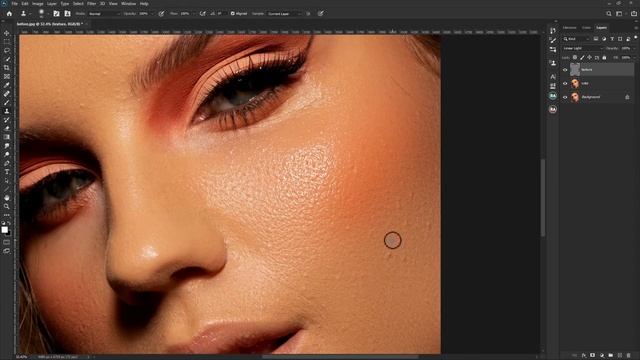Click the horizontal canvas scrollbar
640x360 pixels.
pyautogui.click(x=341, y=357)
